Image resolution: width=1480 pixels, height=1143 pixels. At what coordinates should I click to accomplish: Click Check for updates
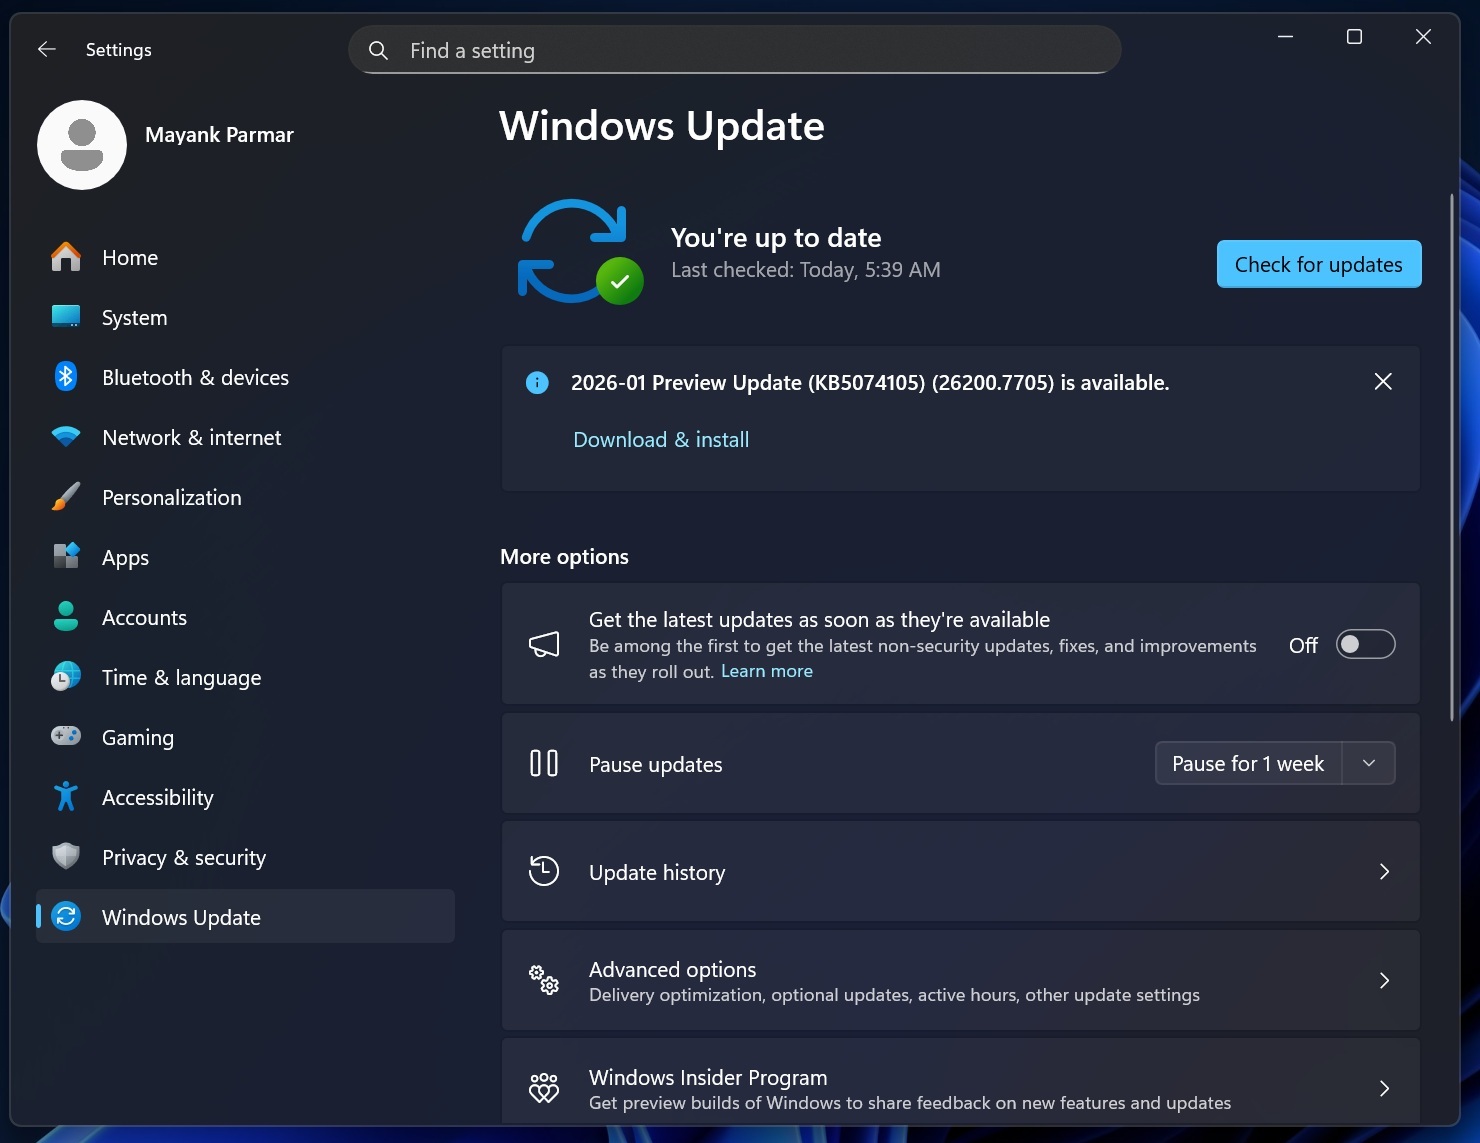(x=1318, y=264)
